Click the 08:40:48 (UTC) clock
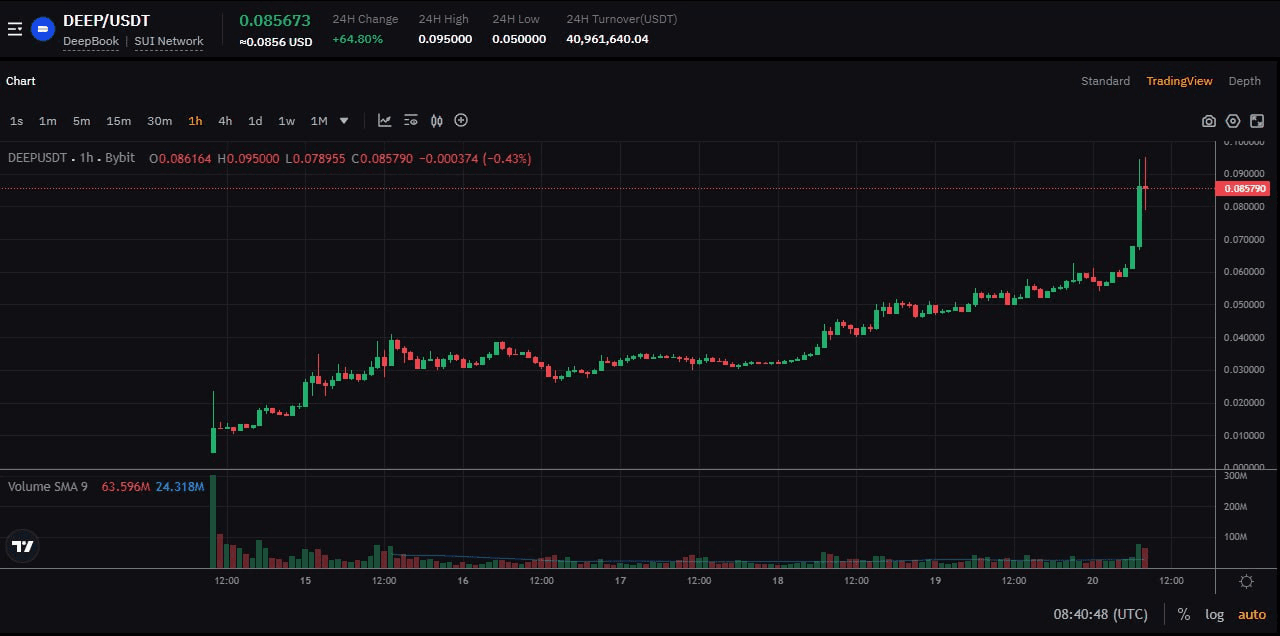 point(1100,614)
